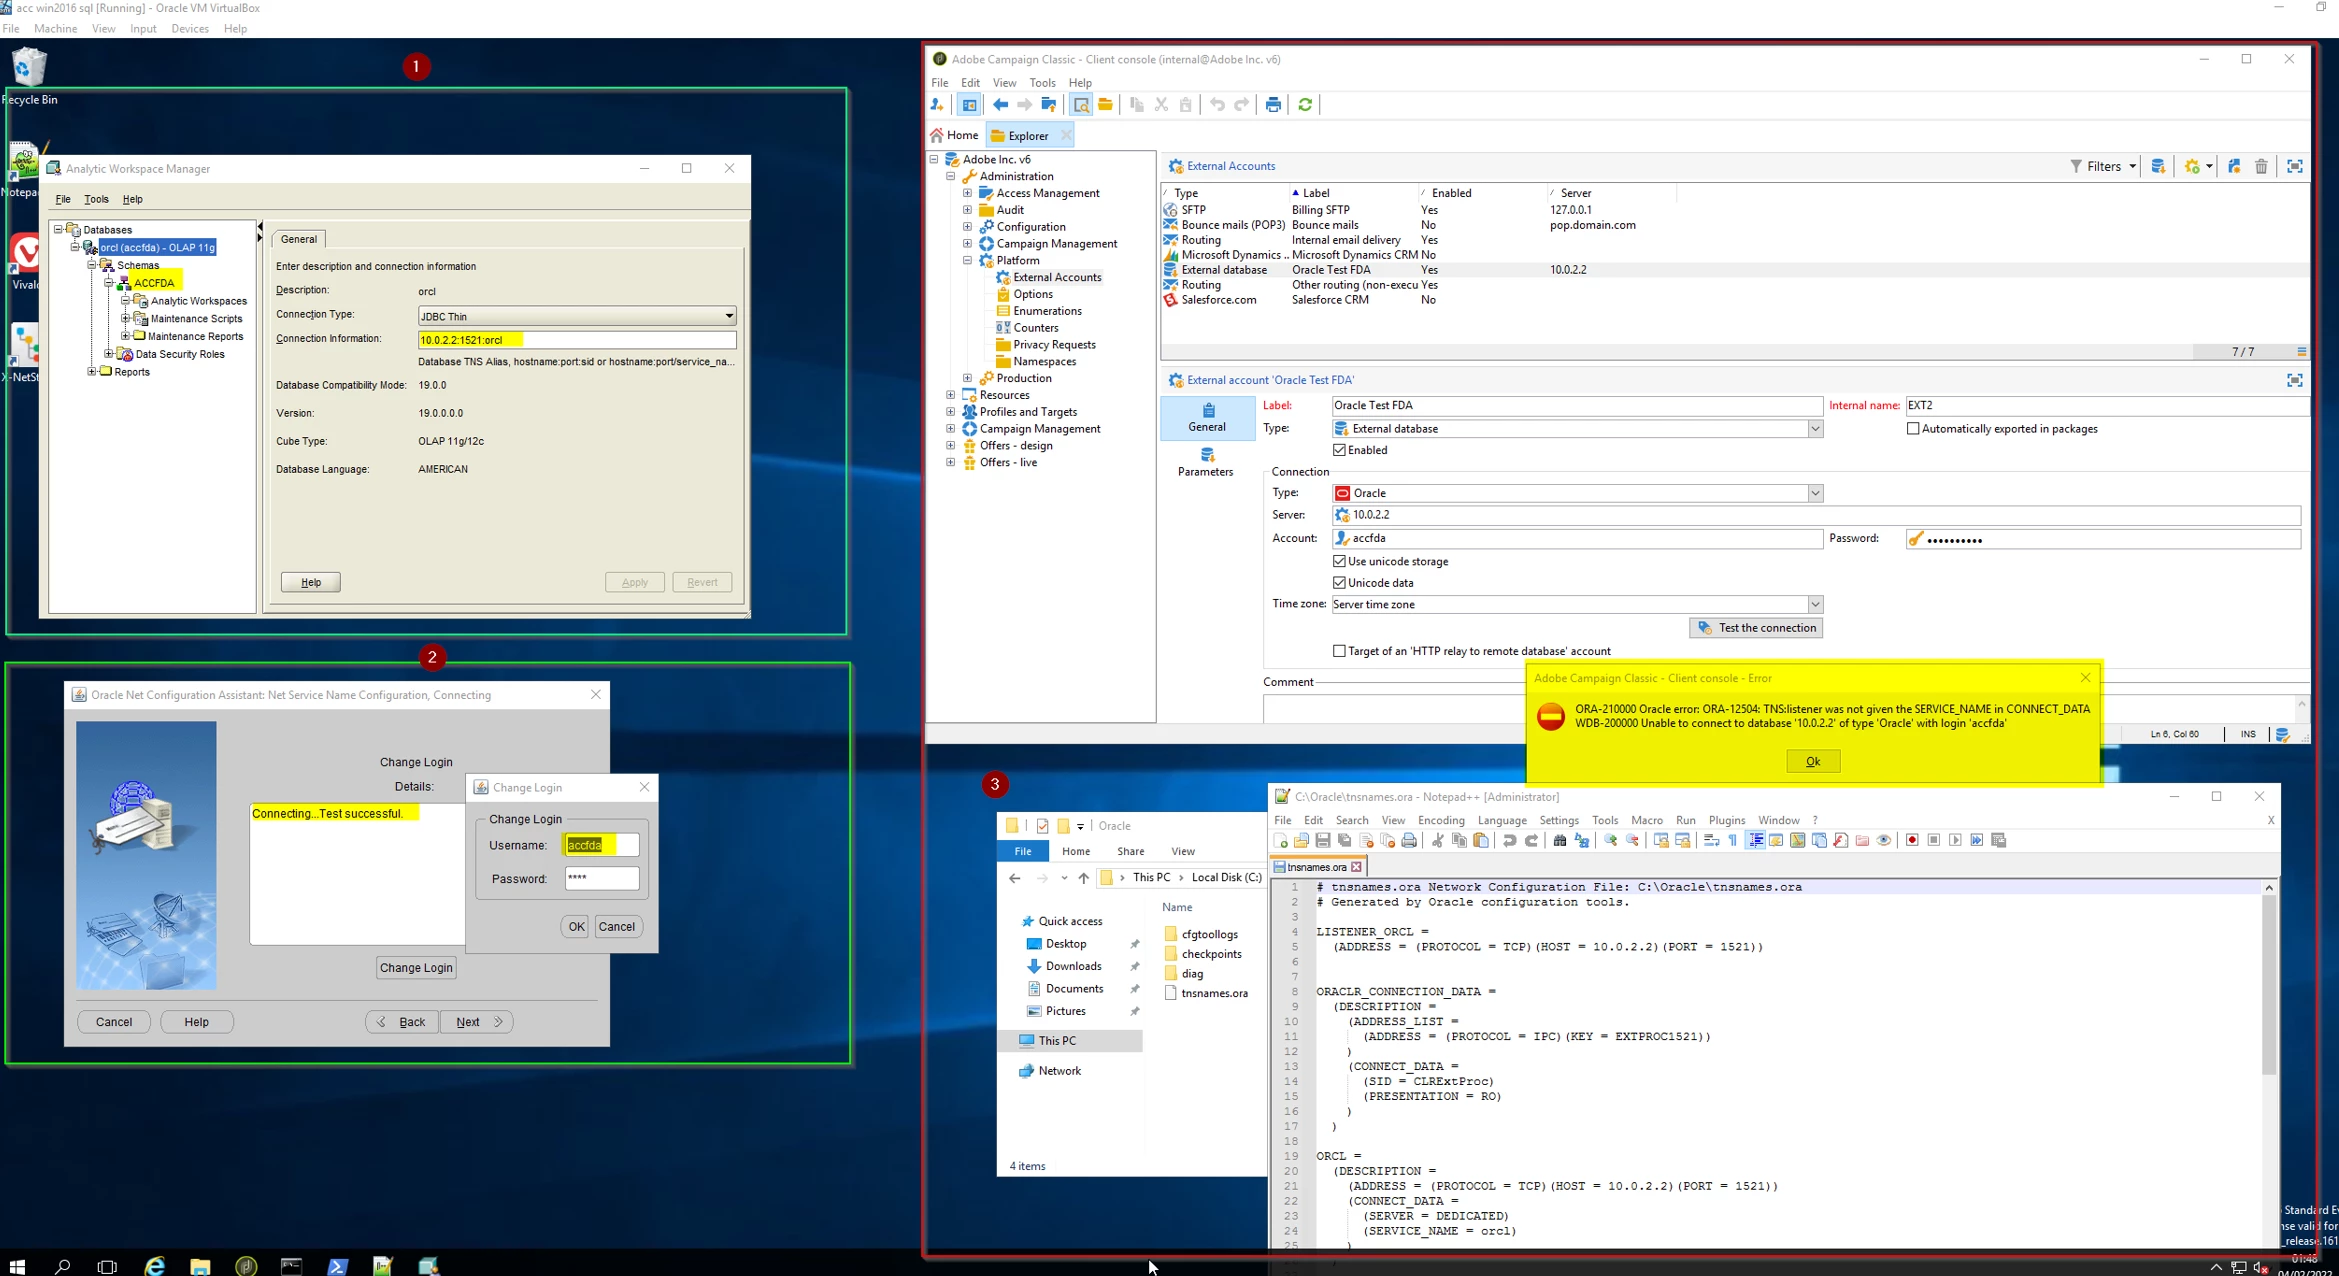The width and height of the screenshot is (2339, 1276).
Task: Click save icon in Notepad++ toolbar
Action: click(x=1323, y=841)
